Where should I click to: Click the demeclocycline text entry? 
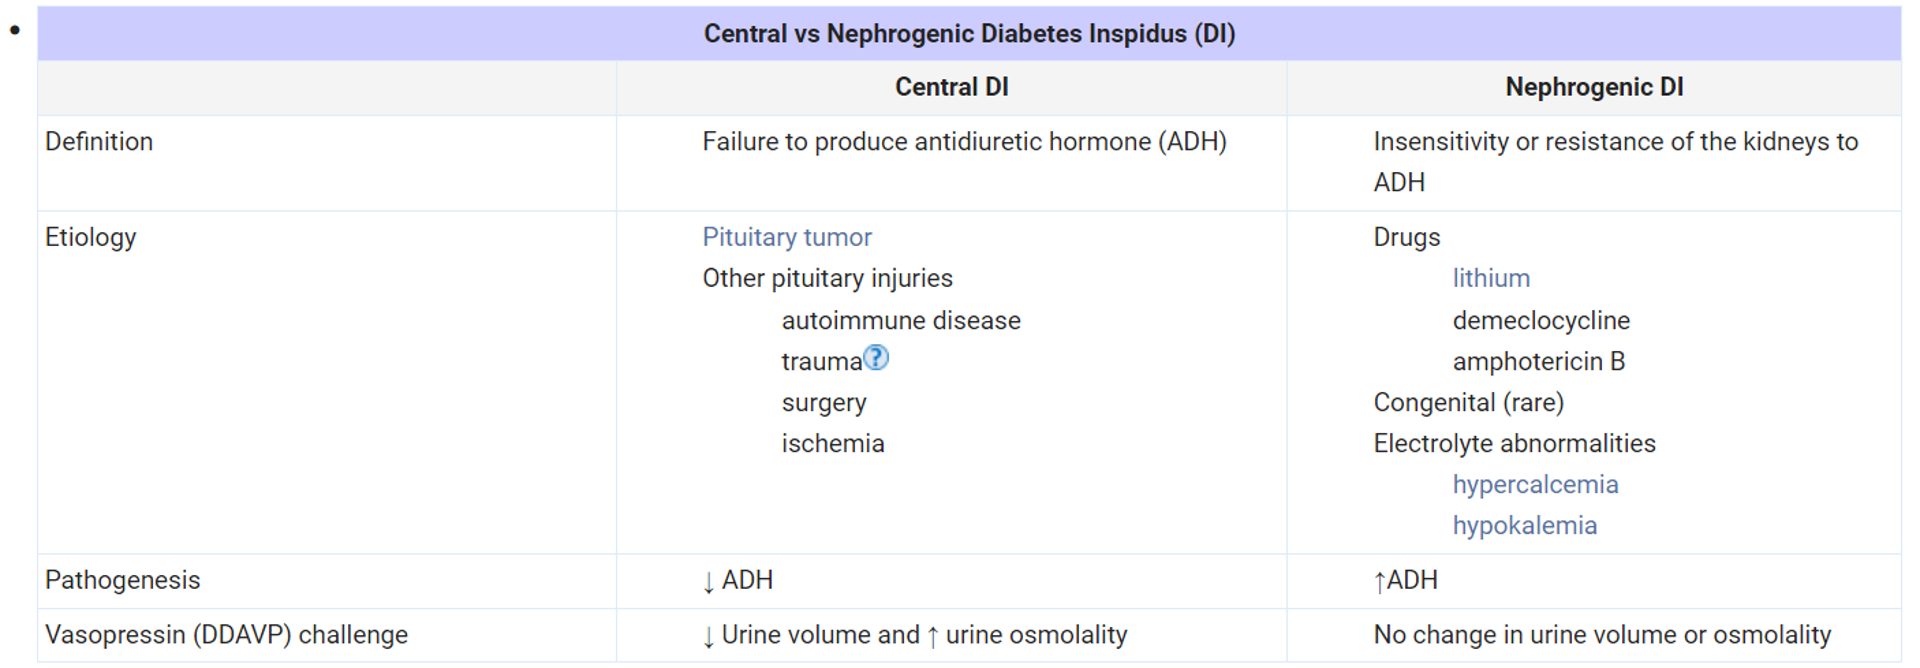pos(1540,320)
